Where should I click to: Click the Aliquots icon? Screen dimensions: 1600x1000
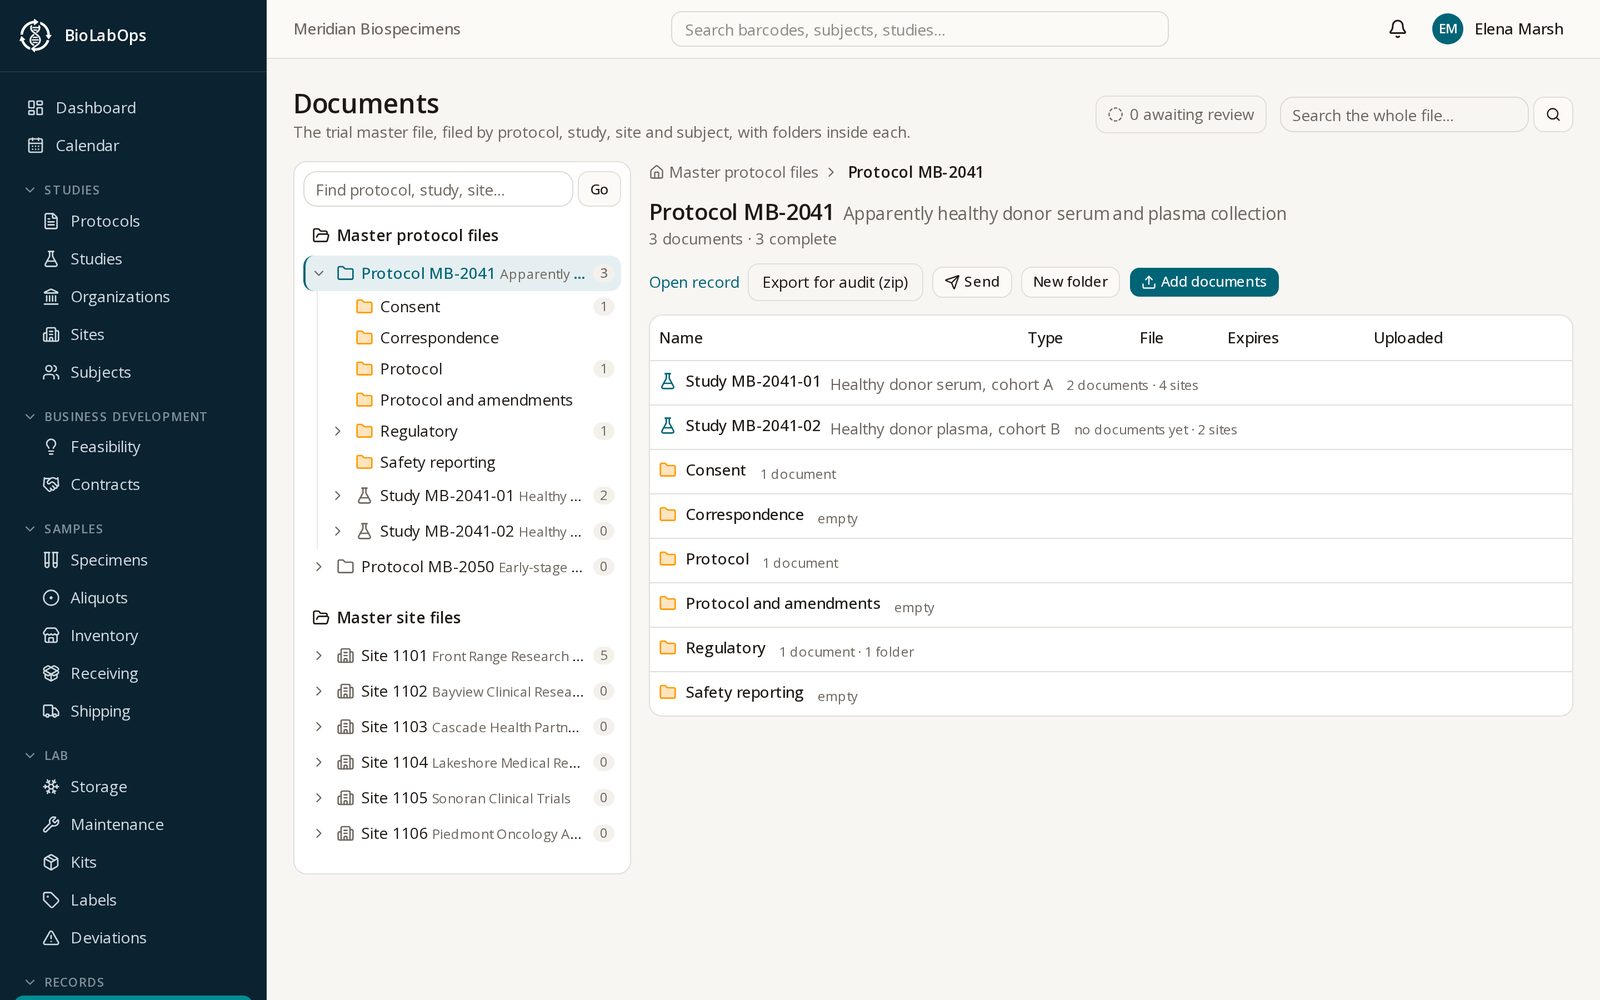click(x=51, y=598)
